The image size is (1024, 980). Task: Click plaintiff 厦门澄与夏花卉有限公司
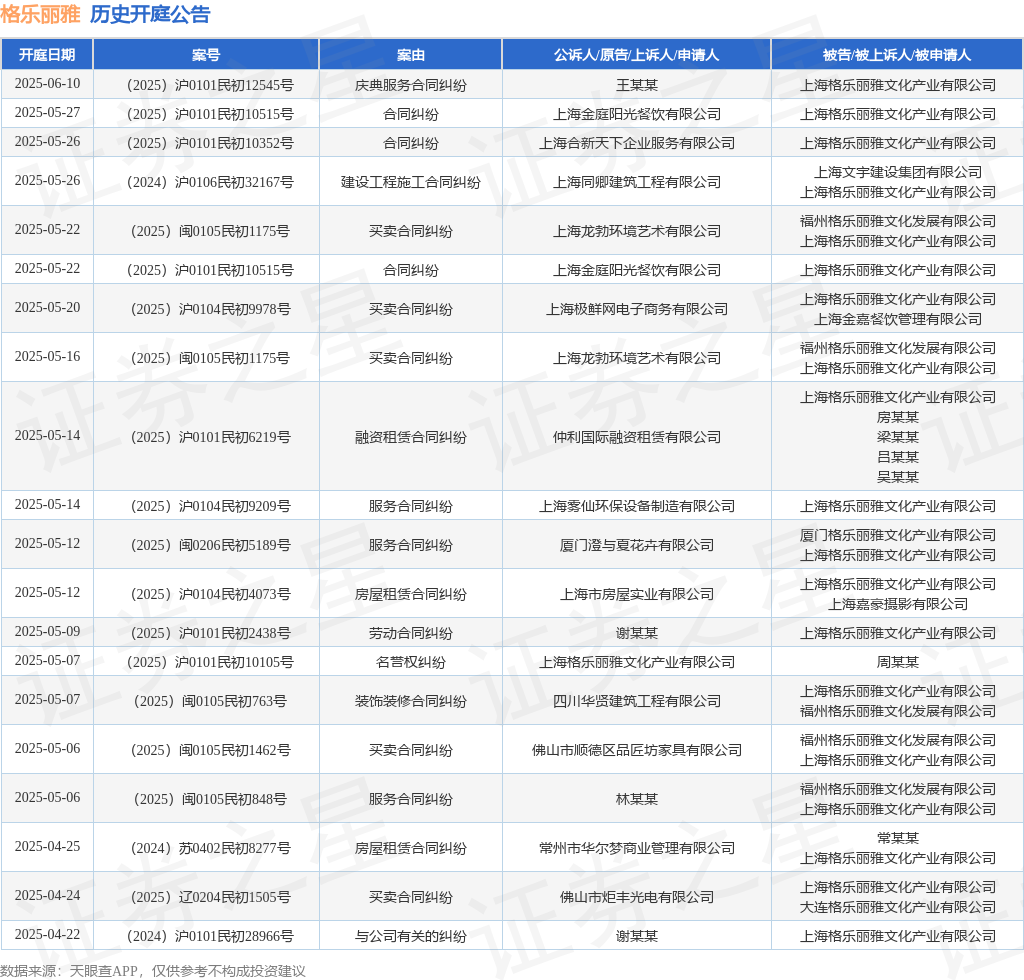[637, 546]
